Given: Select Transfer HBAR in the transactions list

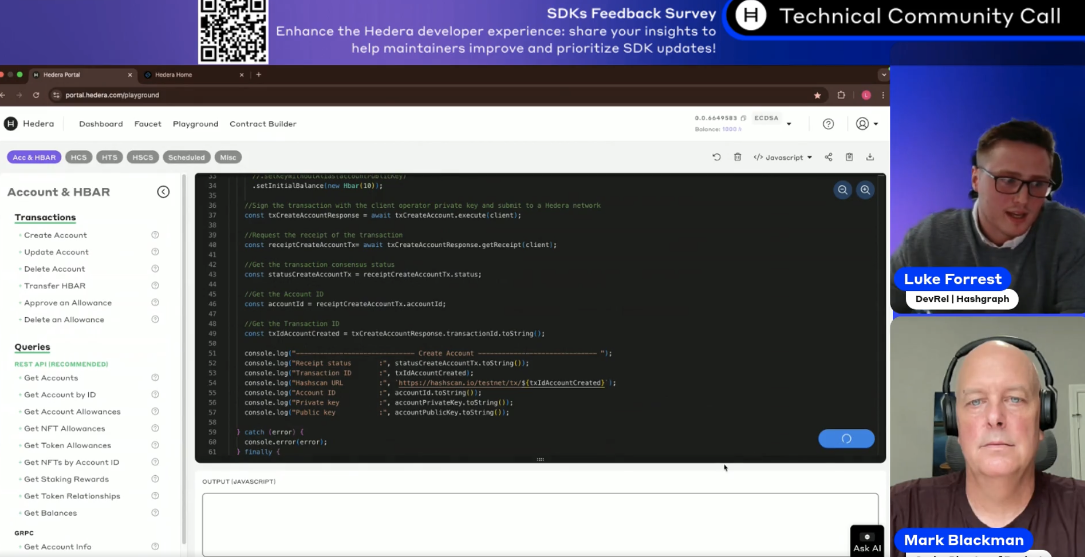Looking at the screenshot, I should pos(55,286).
